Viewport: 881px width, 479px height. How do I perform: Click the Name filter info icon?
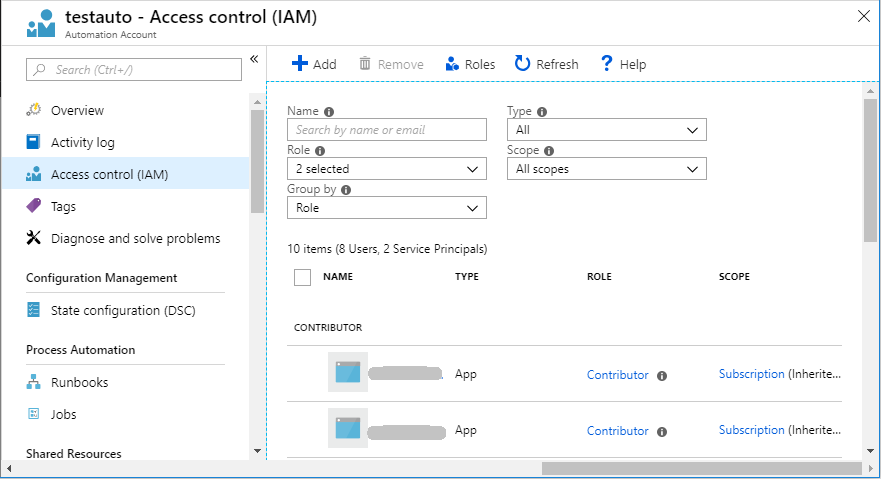[x=329, y=112]
